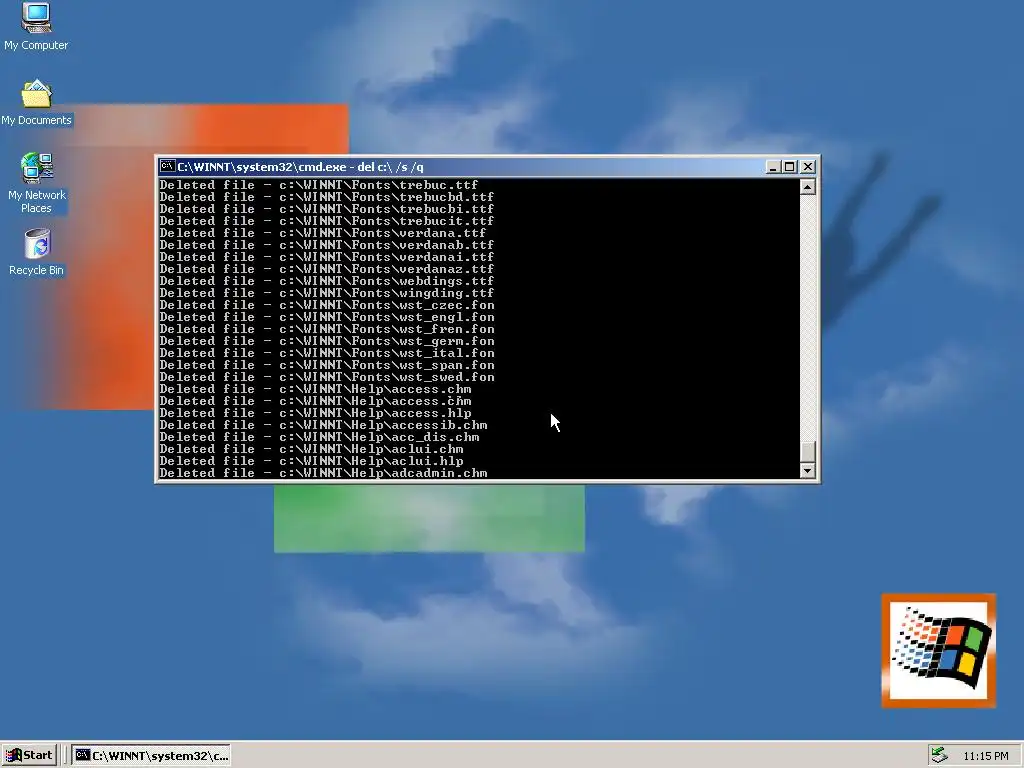The width and height of the screenshot is (1024, 768).
Task: Click the line for trebucbi.ttf
Action: pyautogui.click(x=327, y=209)
